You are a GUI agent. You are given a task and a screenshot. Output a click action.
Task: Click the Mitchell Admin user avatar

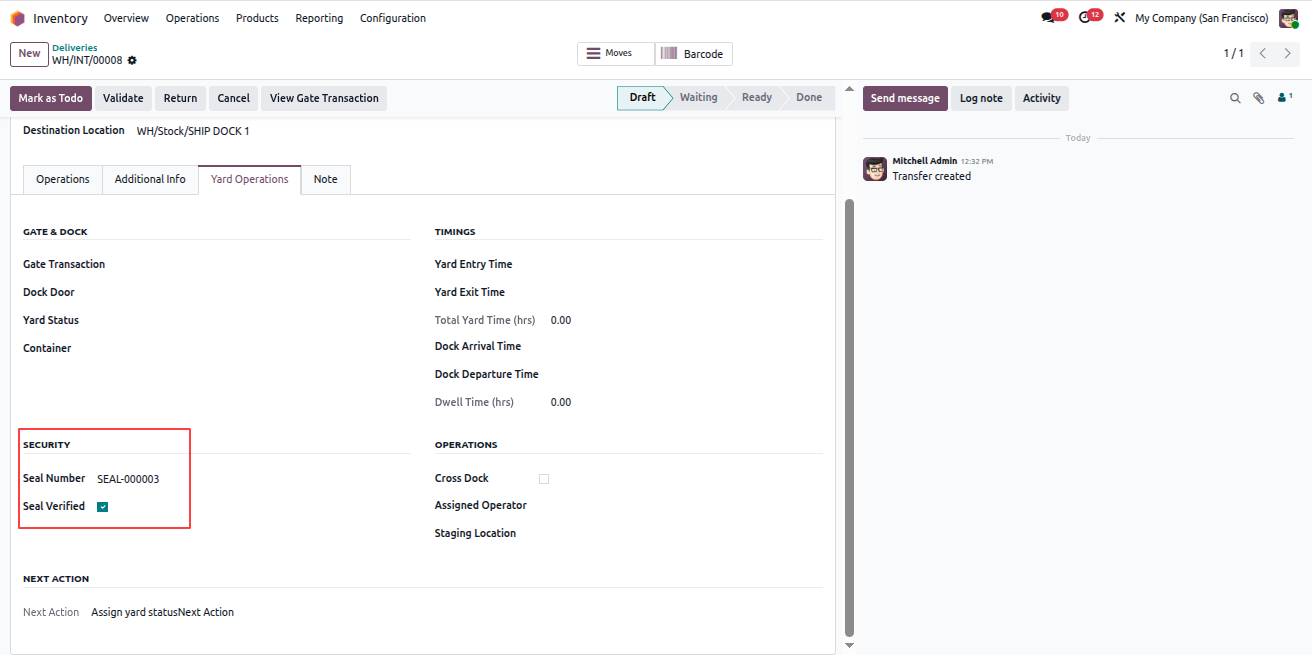[x=1288, y=18]
